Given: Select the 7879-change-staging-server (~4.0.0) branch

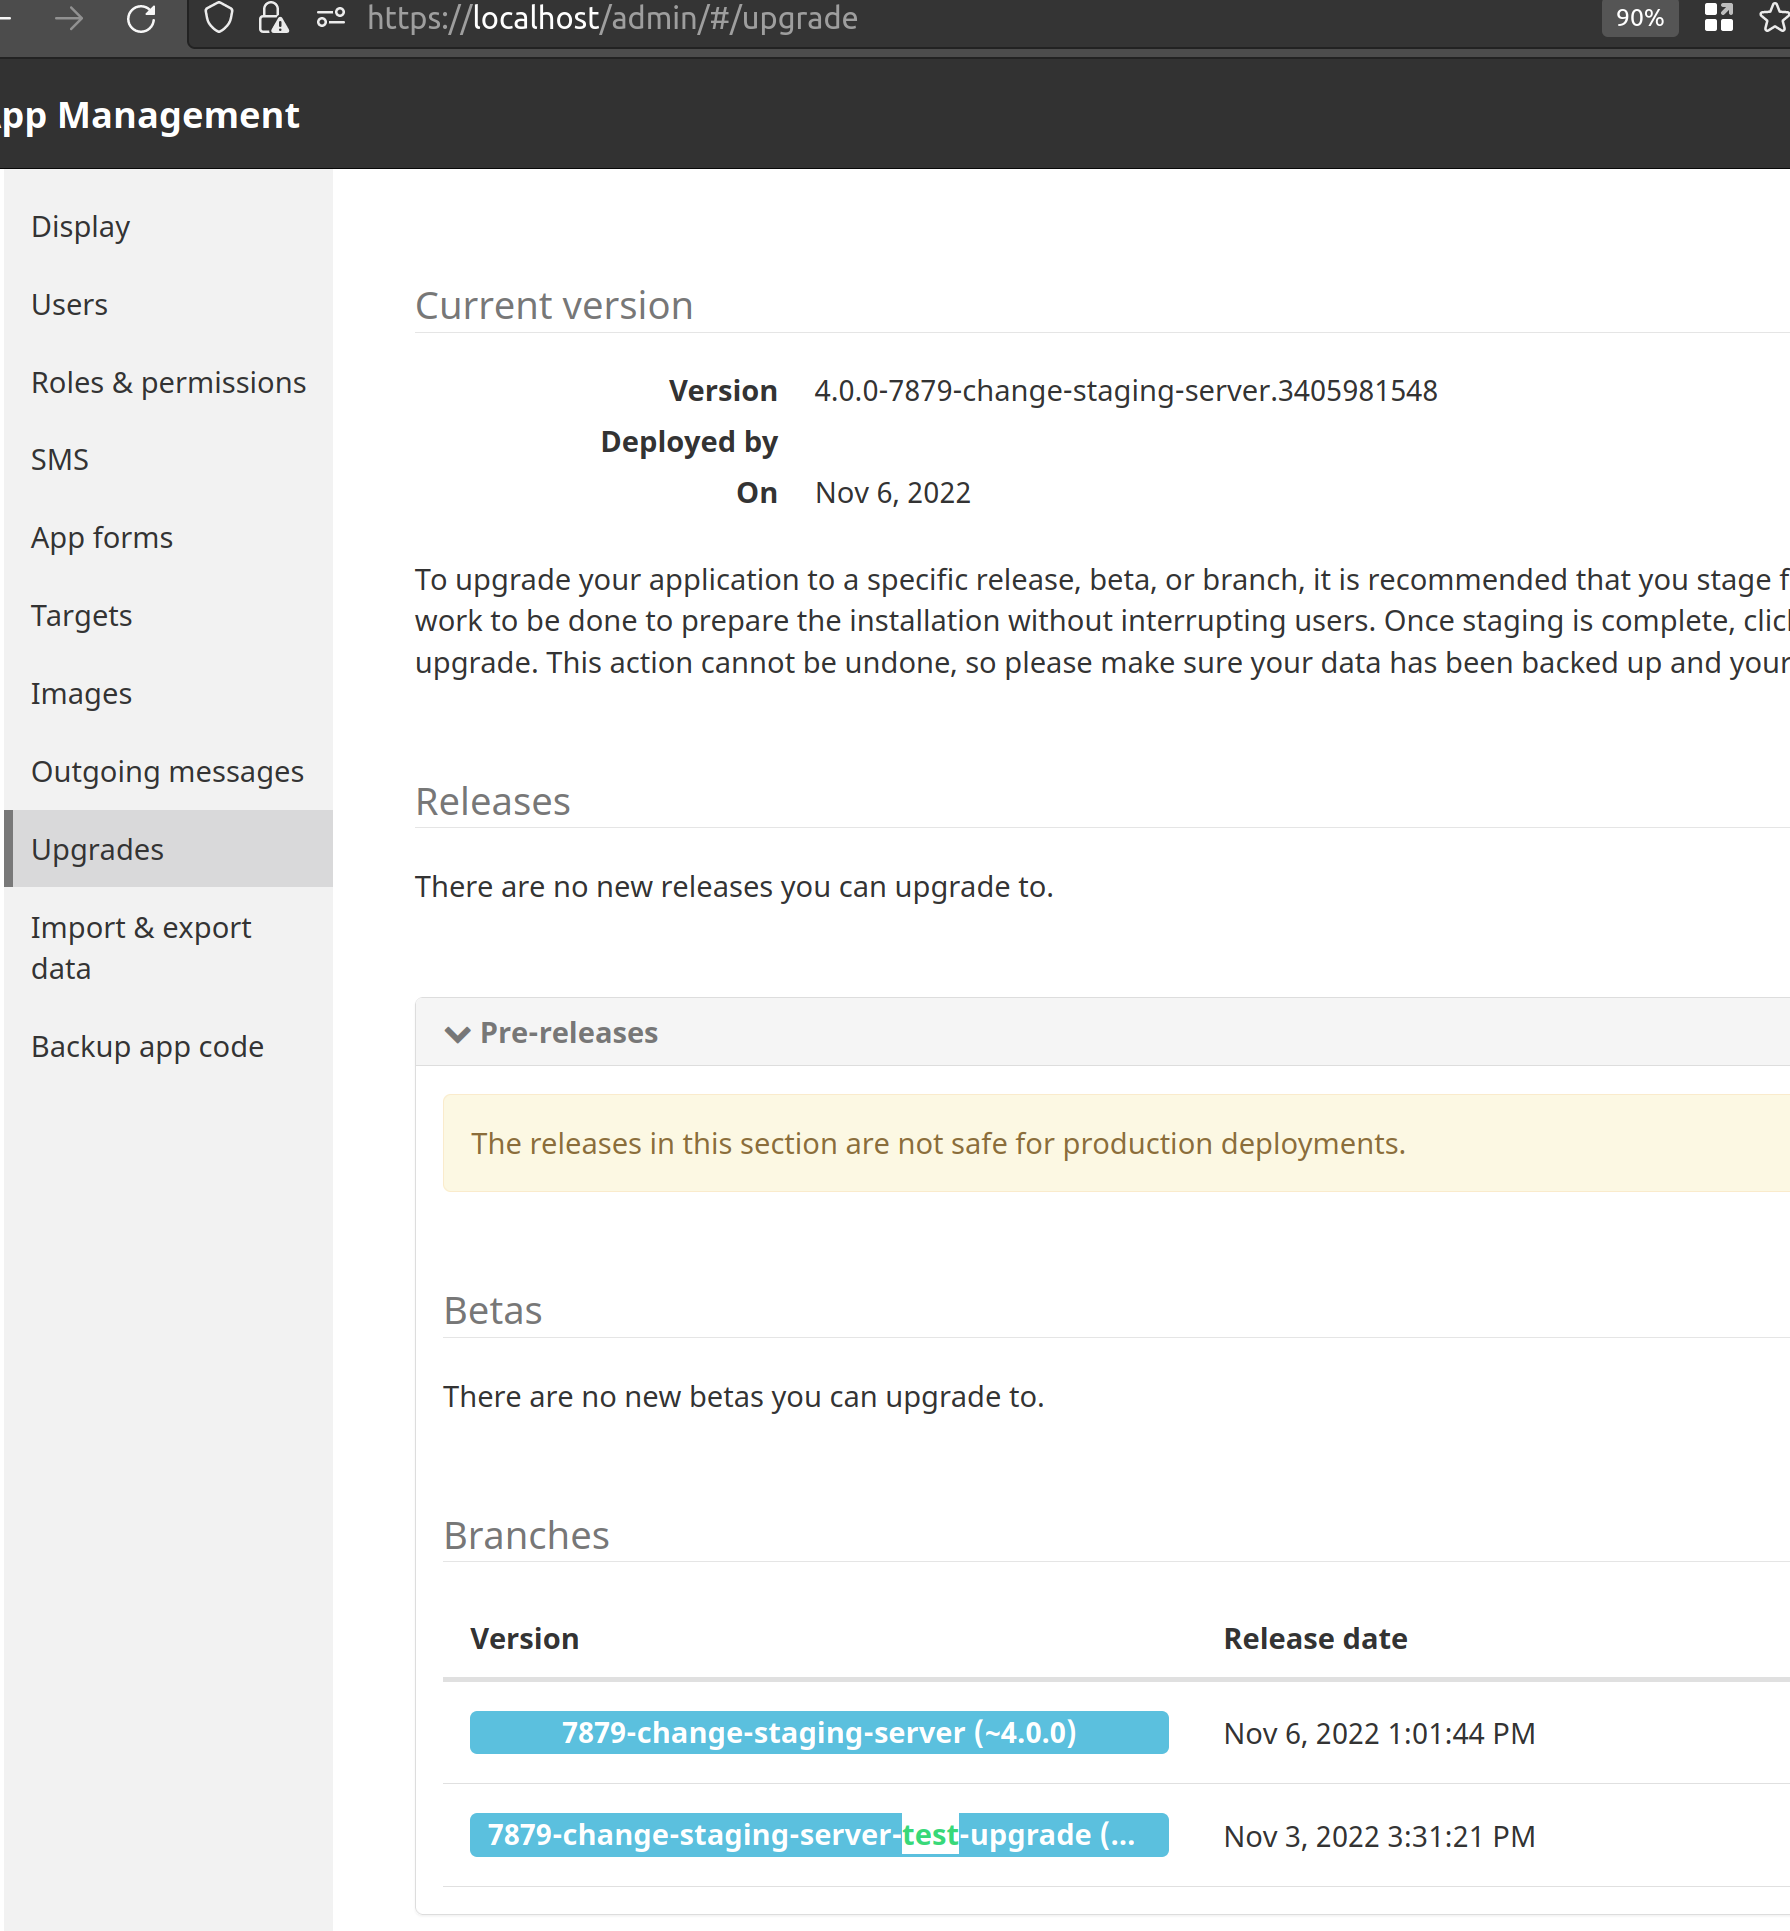Looking at the screenshot, I should (x=818, y=1733).
